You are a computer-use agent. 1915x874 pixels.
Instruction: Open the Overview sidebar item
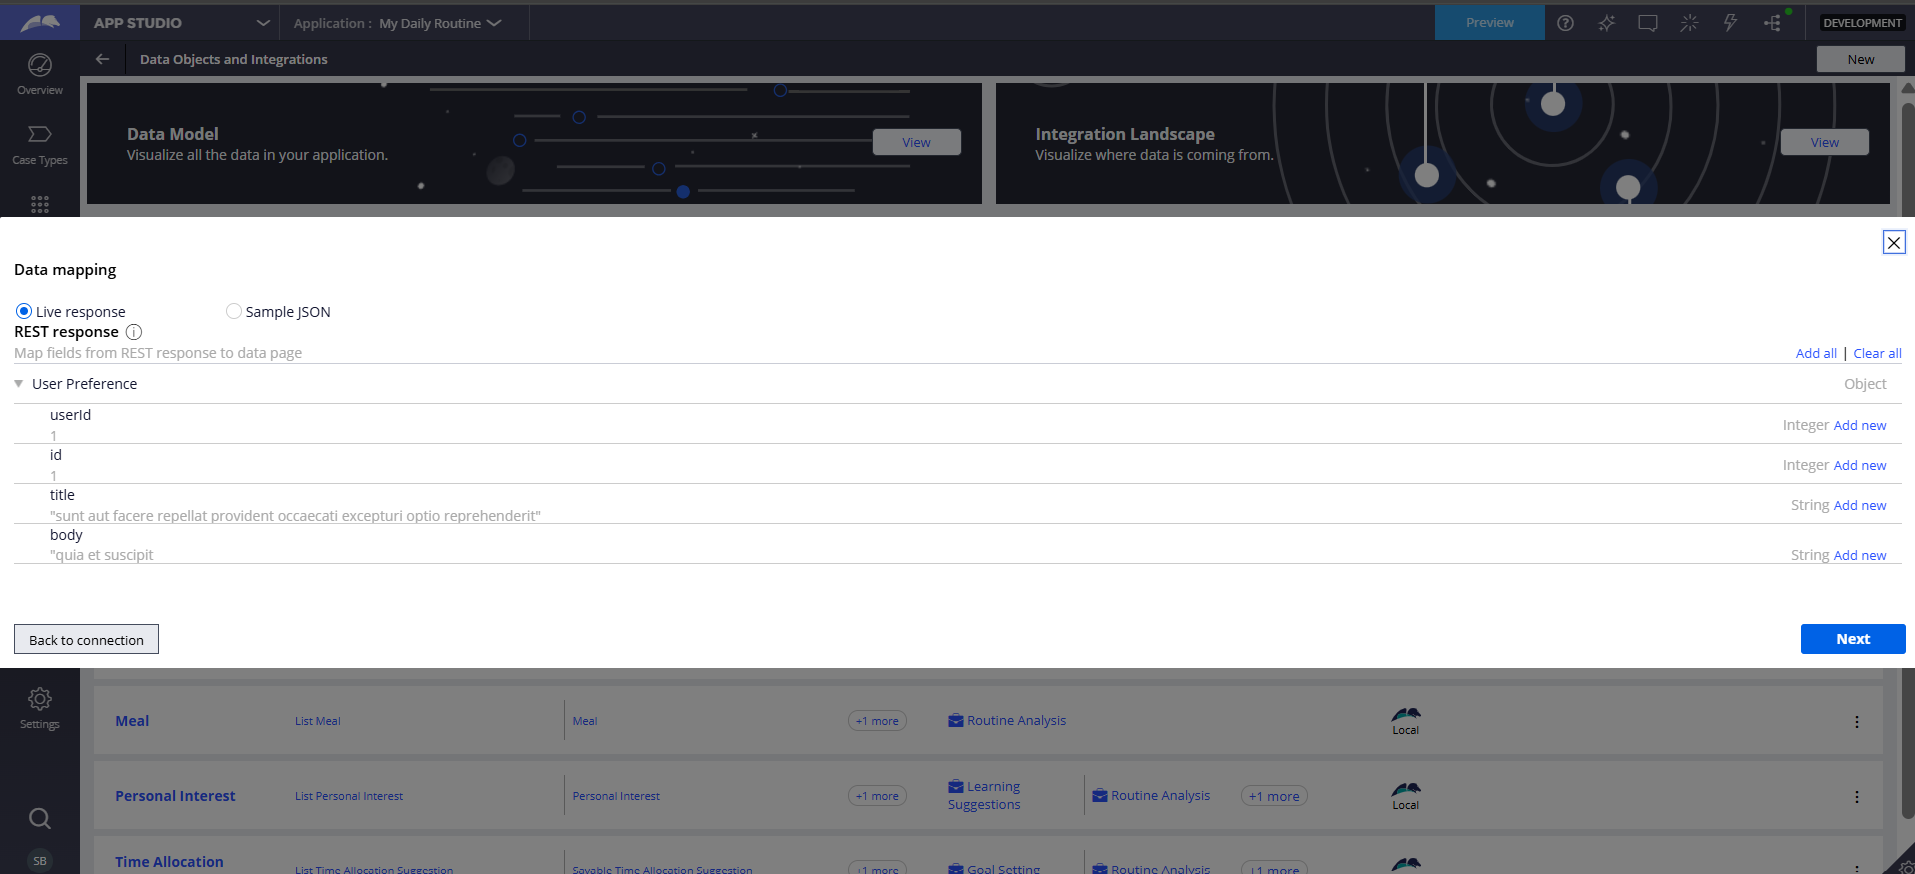[x=40, y=74]
